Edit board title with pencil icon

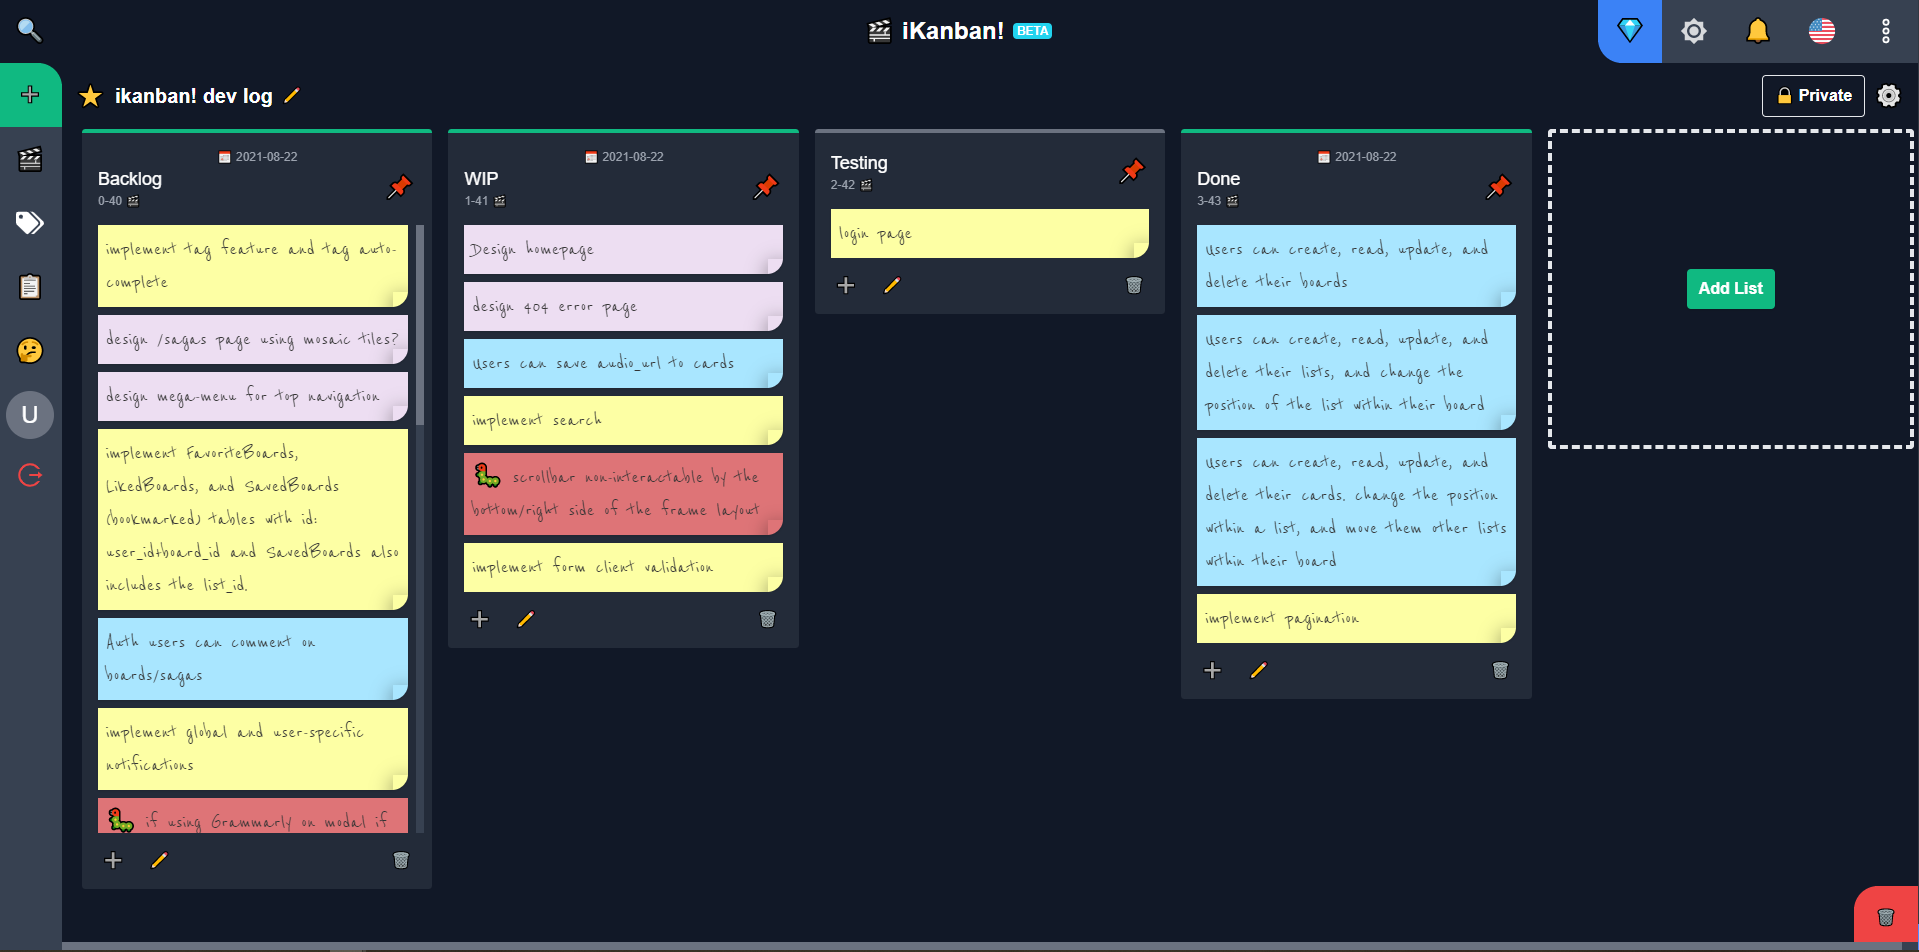(292, 96)
